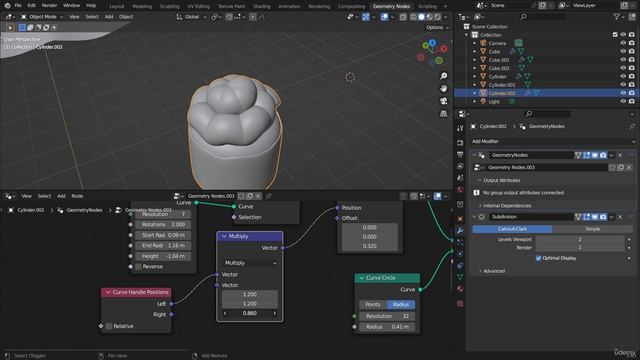Toggle the Optimal Display checkbox
Viewport: 640px width, 360px height.
click(x=538, y=258)
